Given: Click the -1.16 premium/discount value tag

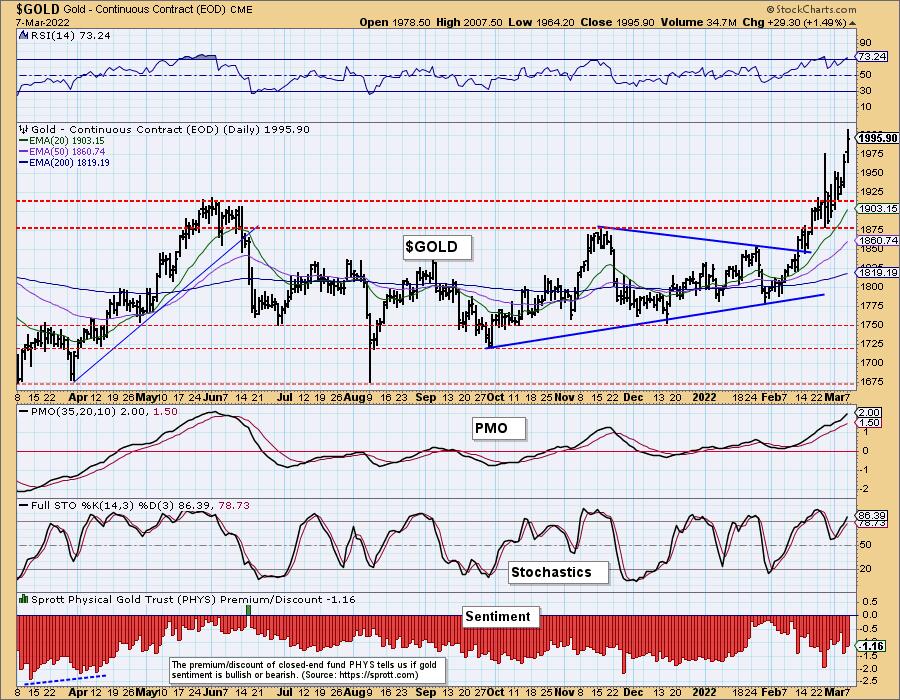Looking at the screenshot, I should tap(872, 646).
